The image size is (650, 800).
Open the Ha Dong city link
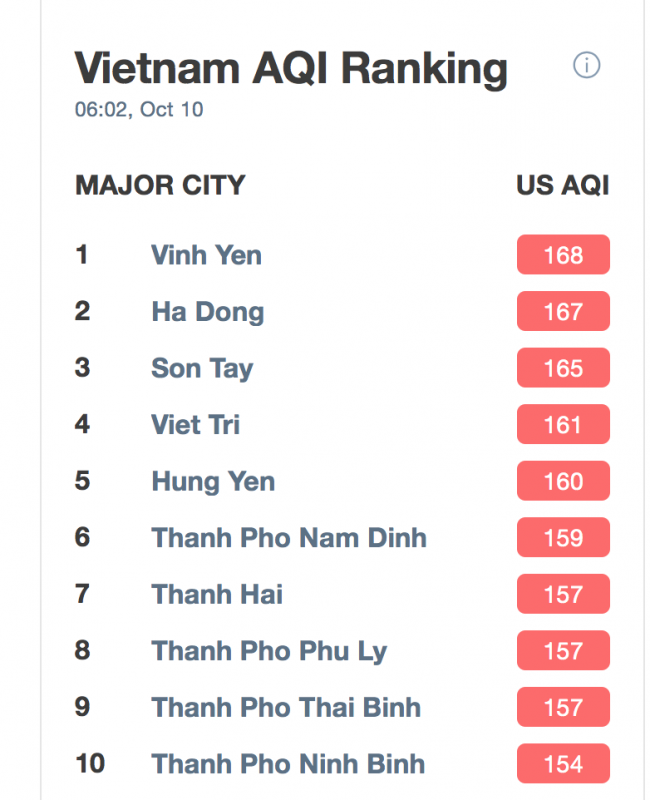point(208,312)
